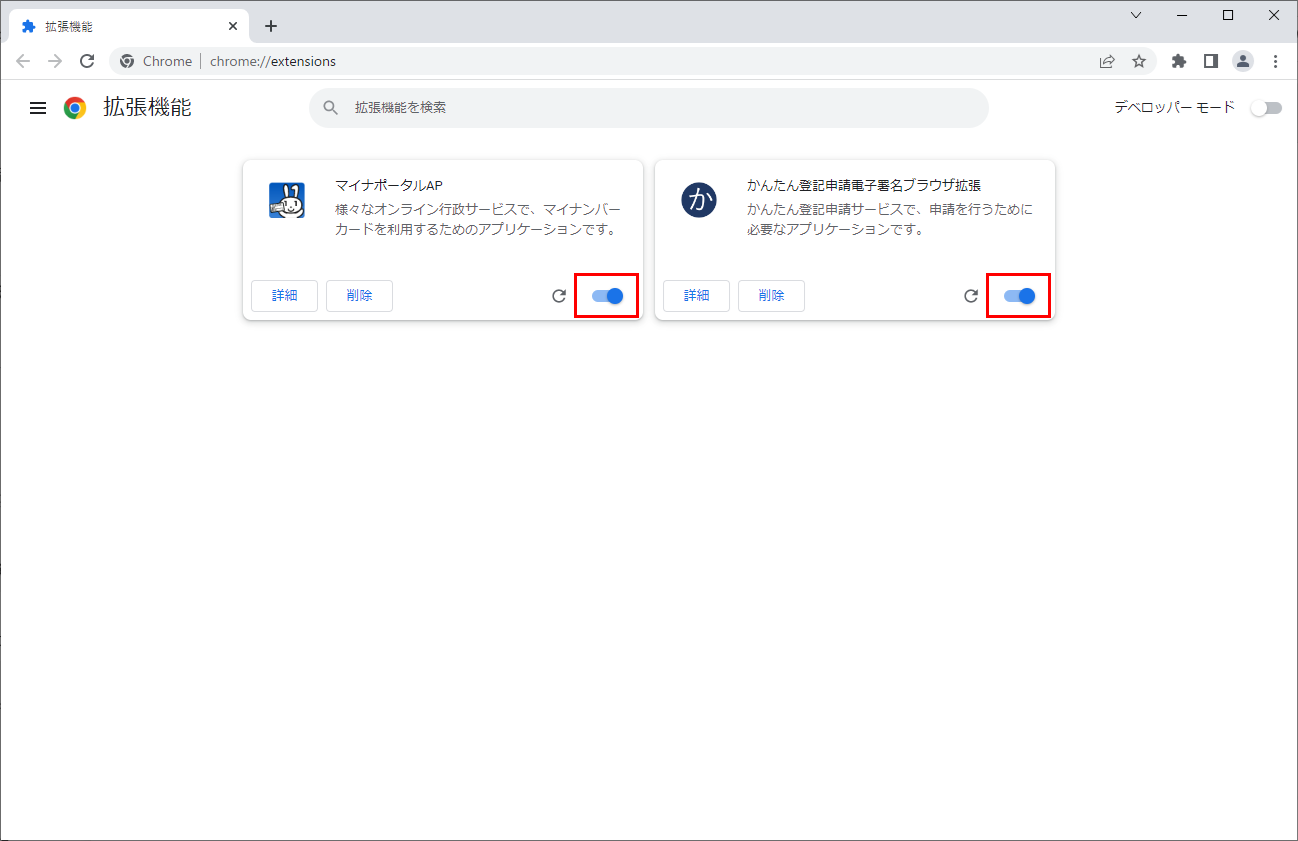Disable the マイナポータルAP extension toggle
1298x841 pixels.
coord(607,296)
